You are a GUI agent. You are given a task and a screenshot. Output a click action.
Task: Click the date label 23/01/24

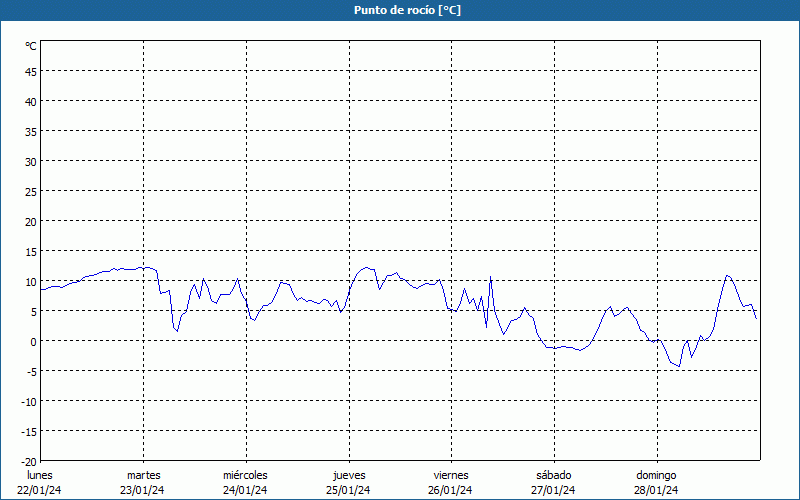(142, 490)
